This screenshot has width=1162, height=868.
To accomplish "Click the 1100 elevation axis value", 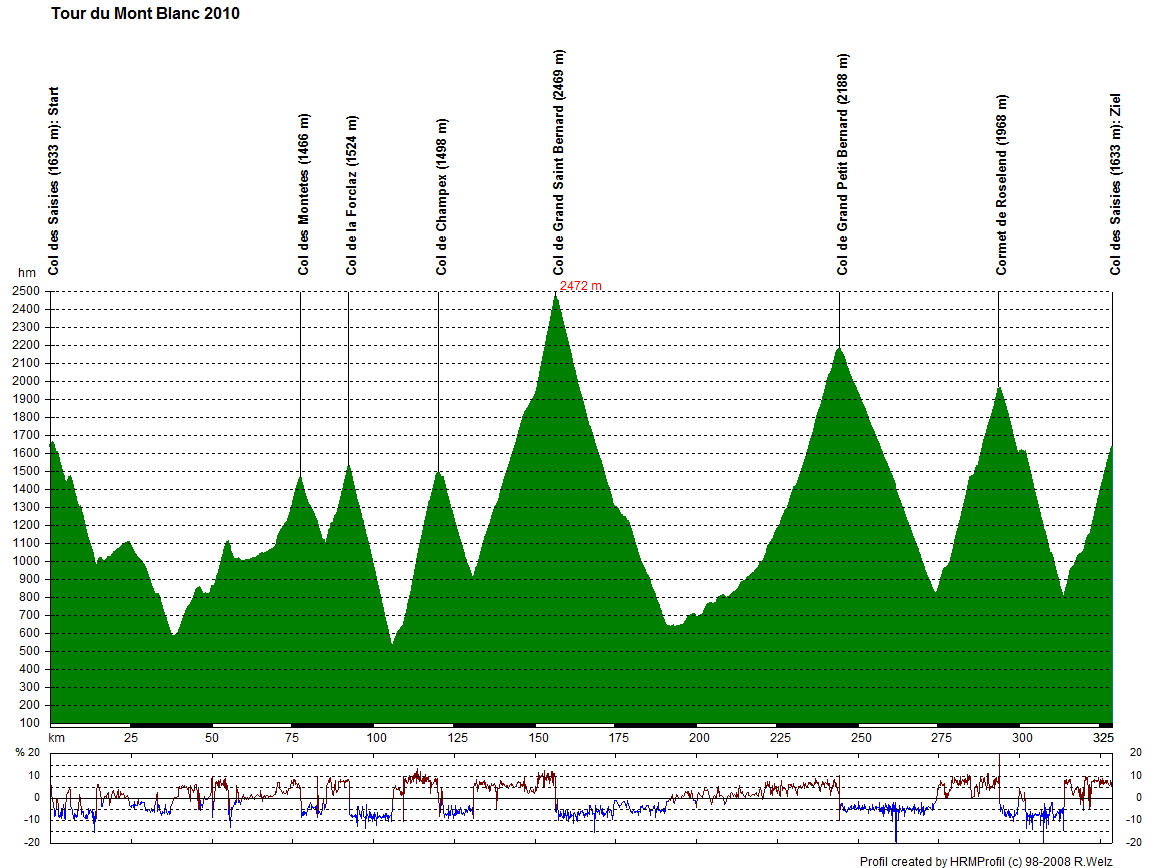I will (26, 543).
